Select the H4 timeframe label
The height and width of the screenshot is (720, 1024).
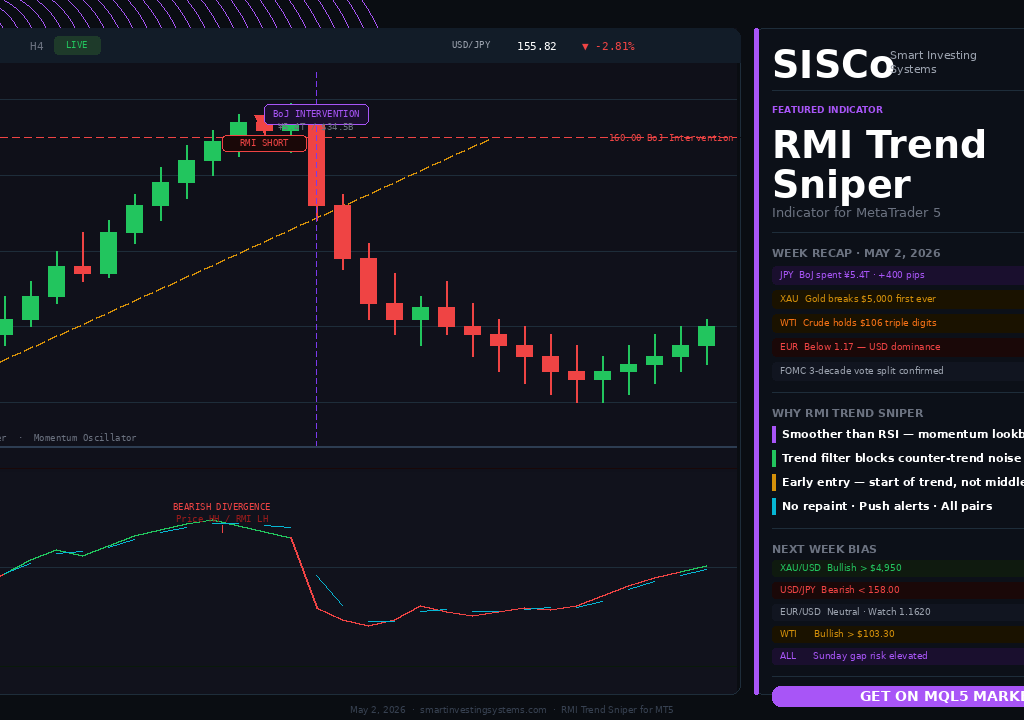(37, 46)
